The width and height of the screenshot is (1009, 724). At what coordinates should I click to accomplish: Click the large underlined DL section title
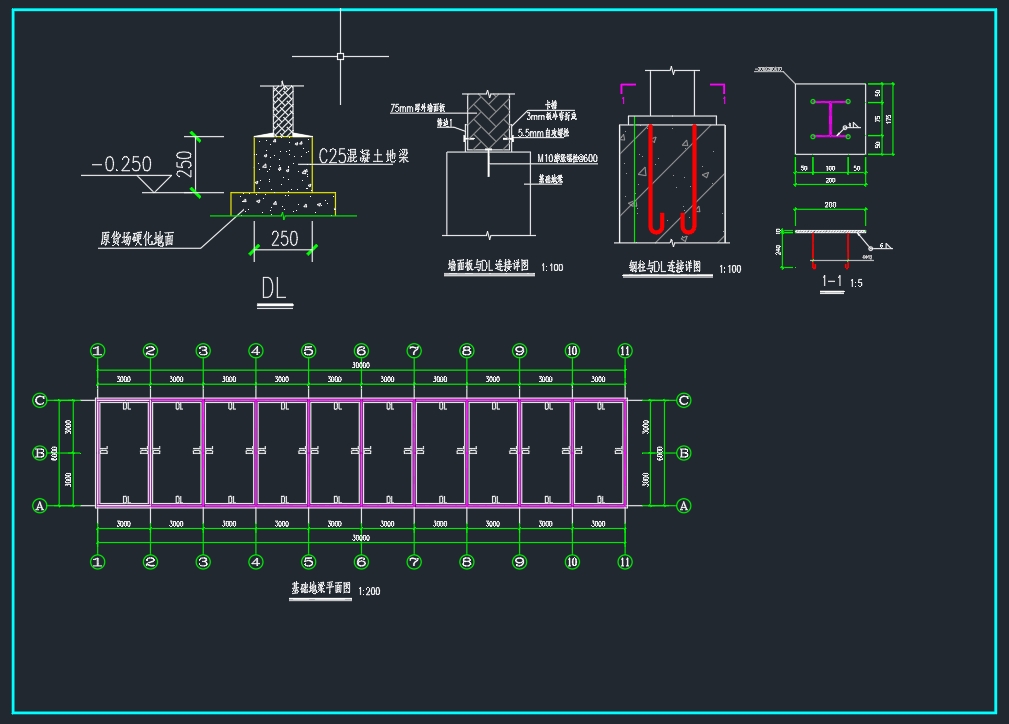pyautogui.click(x=274, y=288)
